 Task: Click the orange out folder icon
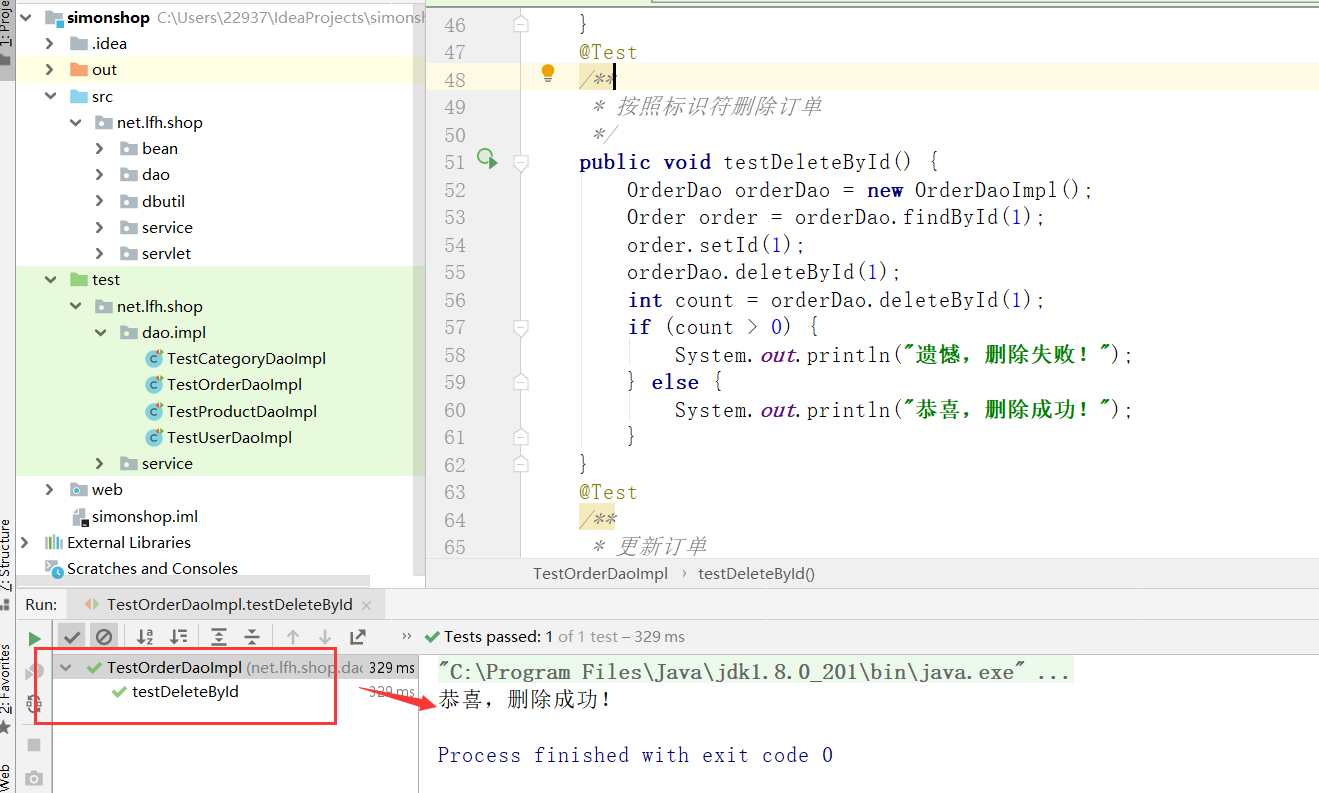78,69
